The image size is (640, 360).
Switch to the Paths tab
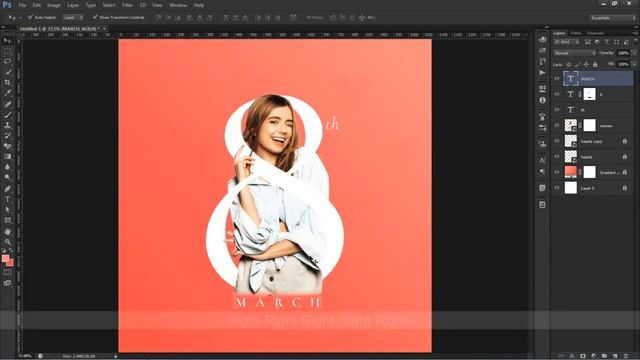point(576,33)
